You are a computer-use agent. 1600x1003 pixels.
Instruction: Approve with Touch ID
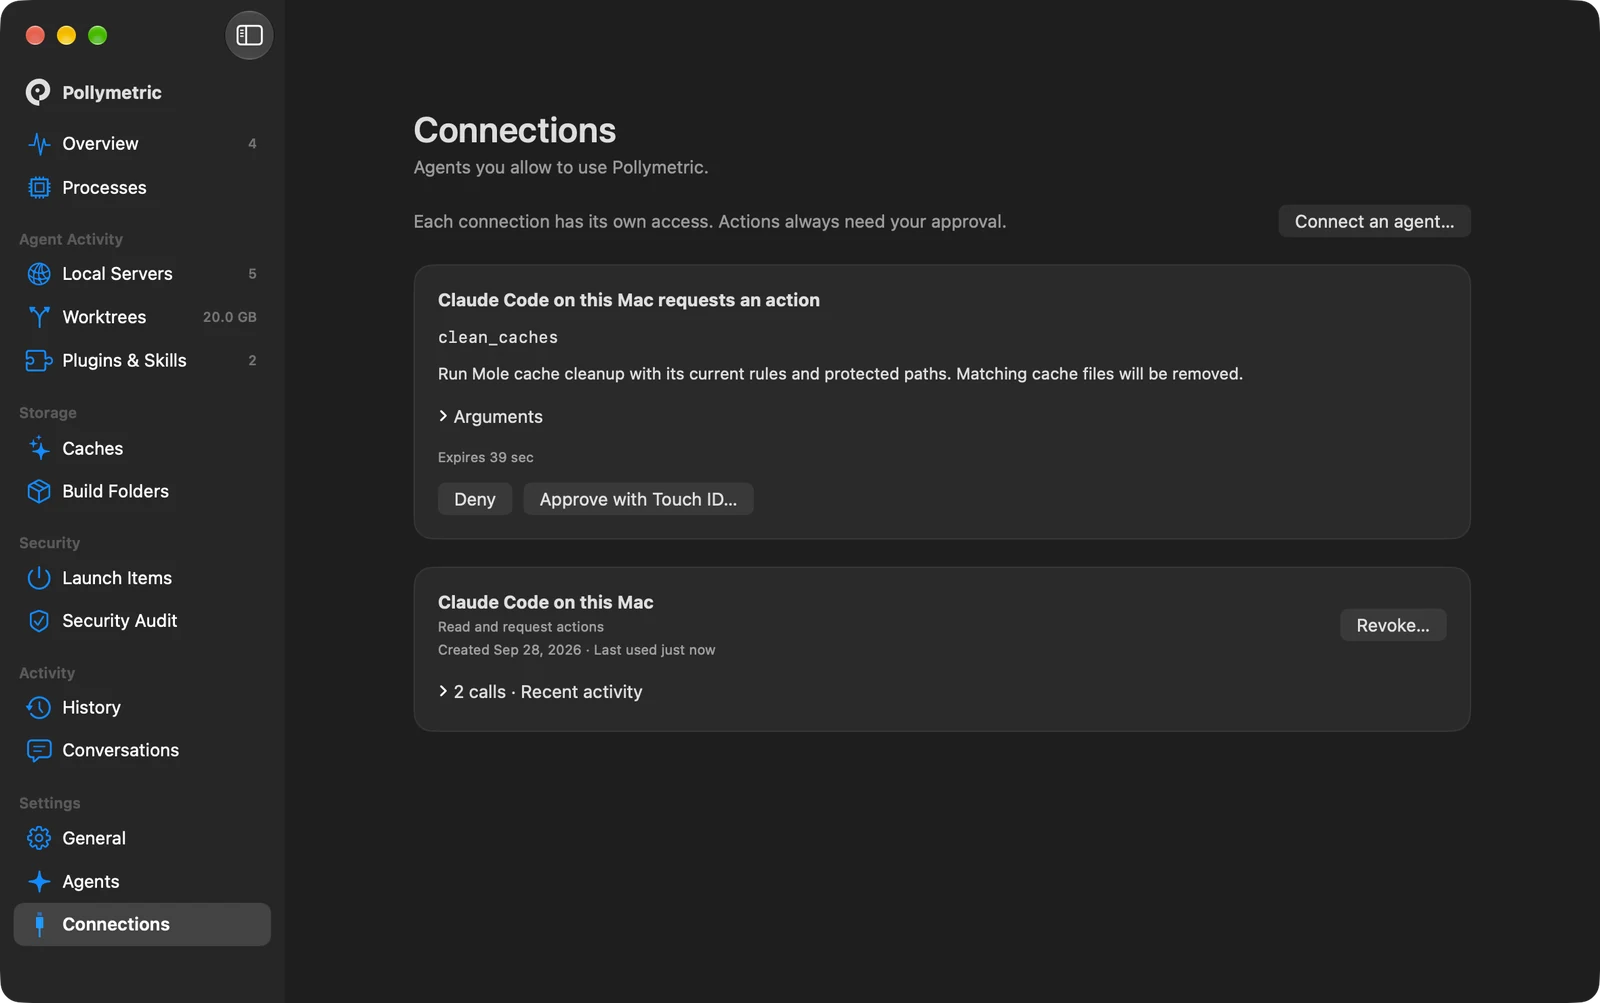tap(638, 499)
